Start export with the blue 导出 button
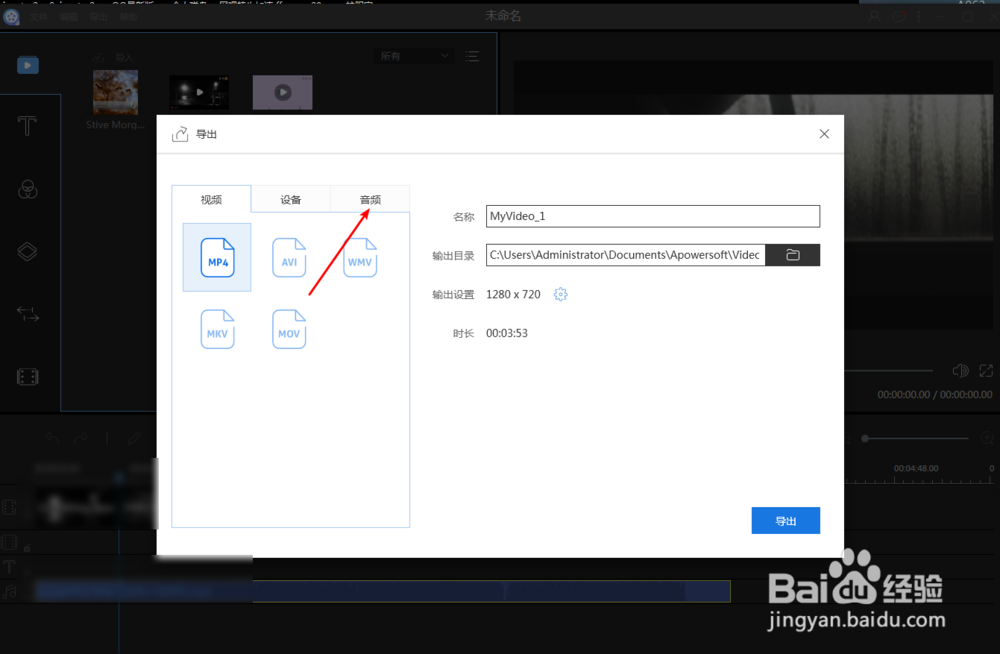1000x654 pixels. coord(786,521)
